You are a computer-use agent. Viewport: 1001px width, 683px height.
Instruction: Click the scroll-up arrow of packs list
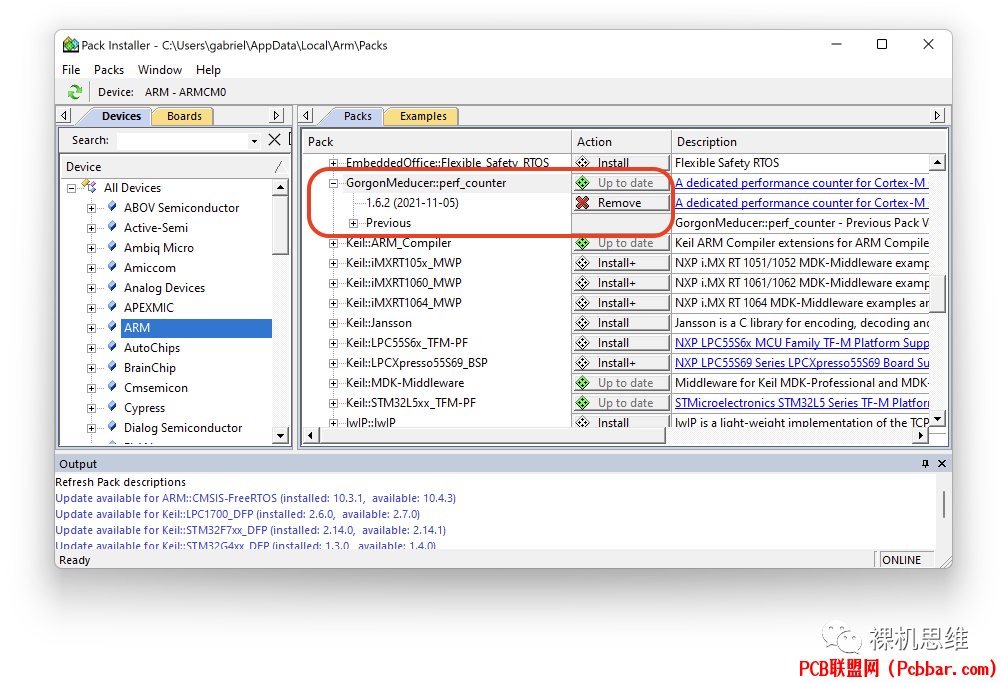tap(937, 162)
